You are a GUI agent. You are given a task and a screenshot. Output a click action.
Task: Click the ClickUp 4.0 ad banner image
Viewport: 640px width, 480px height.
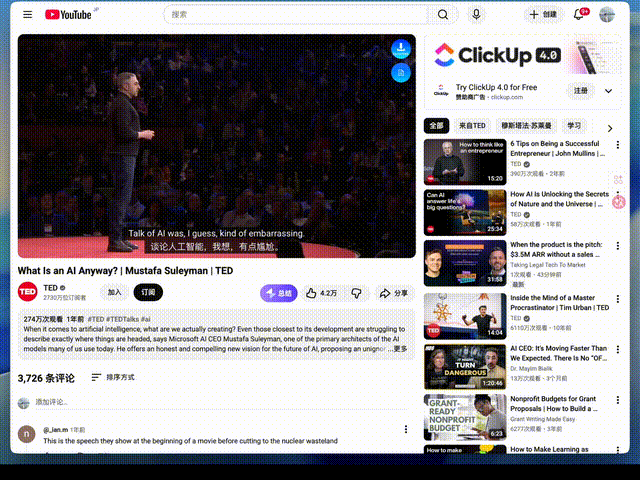pos(523,55)
